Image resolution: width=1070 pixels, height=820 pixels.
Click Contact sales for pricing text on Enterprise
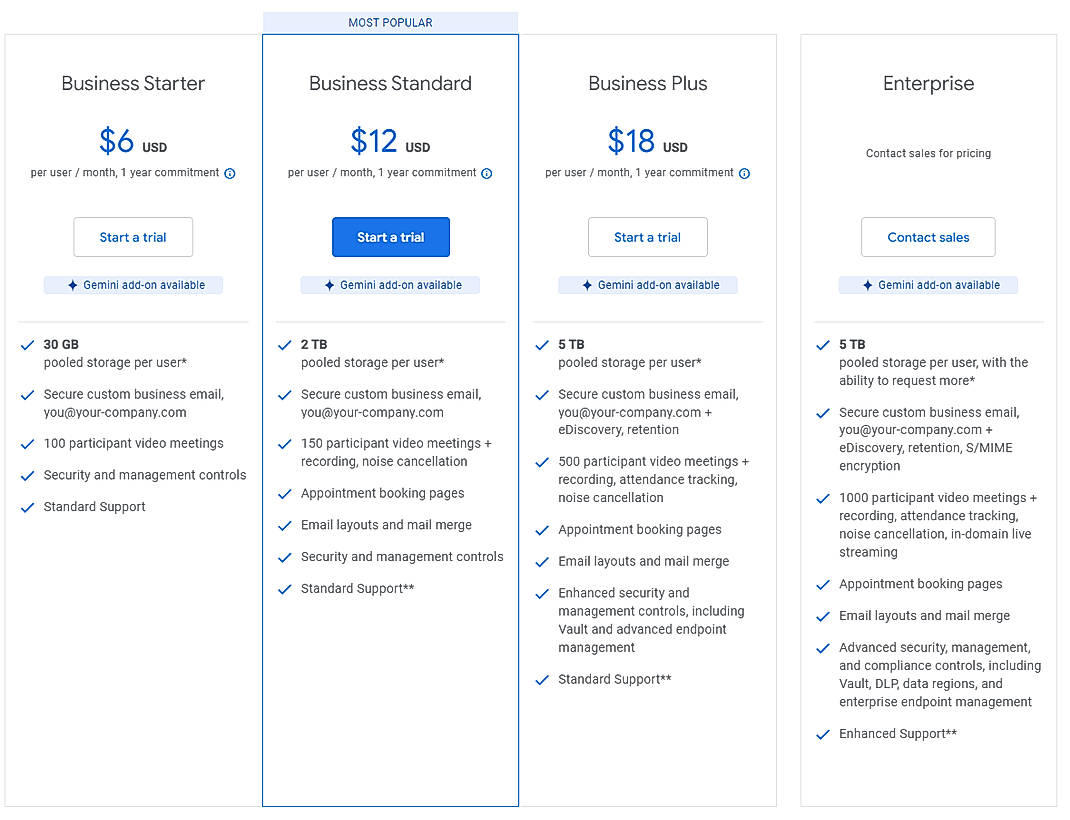(928, 153)
